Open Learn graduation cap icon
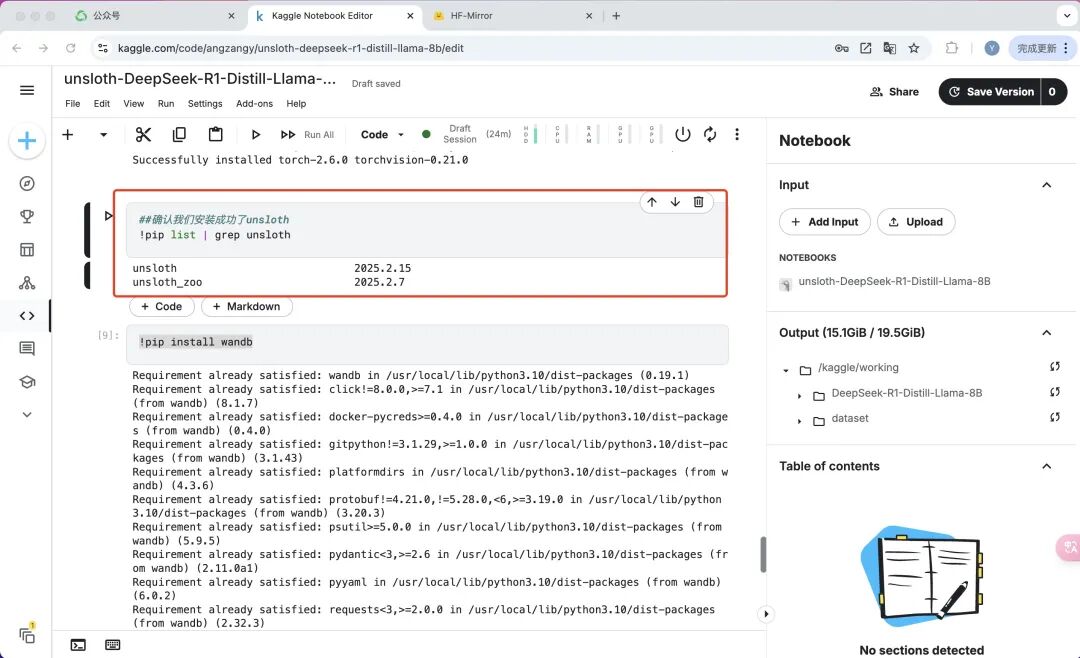The width and height of the screenshot is (1080, 658). point(27,382)
